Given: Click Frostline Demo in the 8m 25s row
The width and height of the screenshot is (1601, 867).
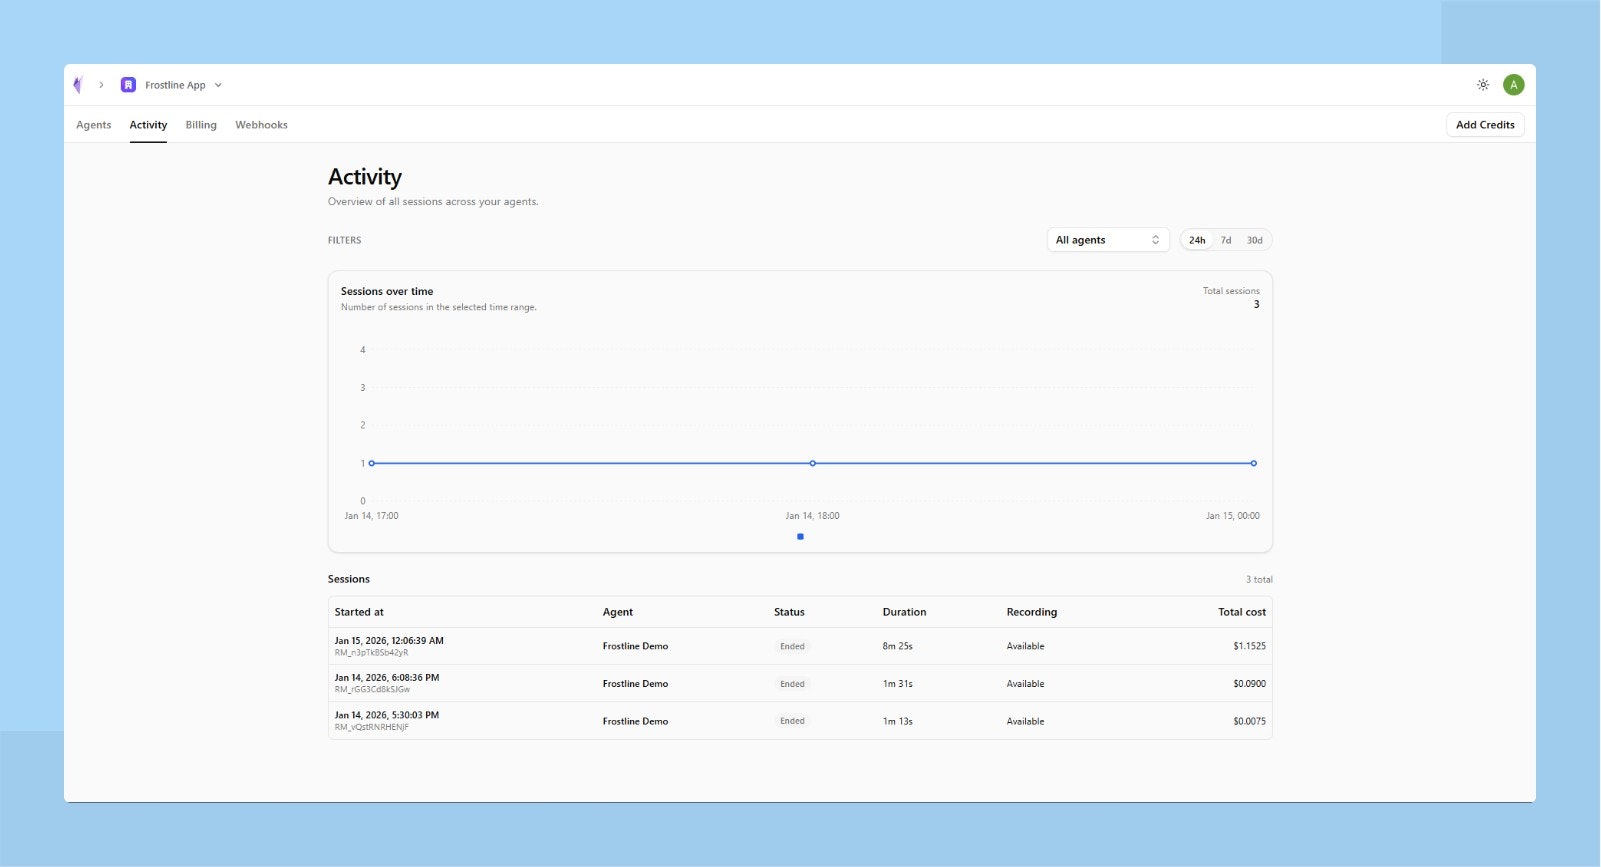Looking at the screenshot, I should tap(635, 646).
